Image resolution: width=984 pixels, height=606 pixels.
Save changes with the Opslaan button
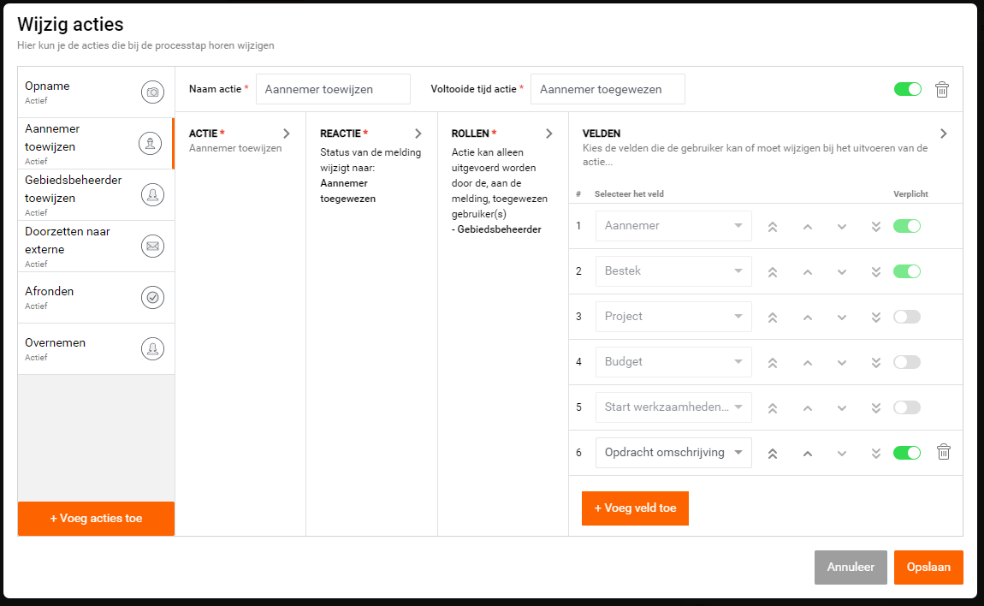coord(928,567)
